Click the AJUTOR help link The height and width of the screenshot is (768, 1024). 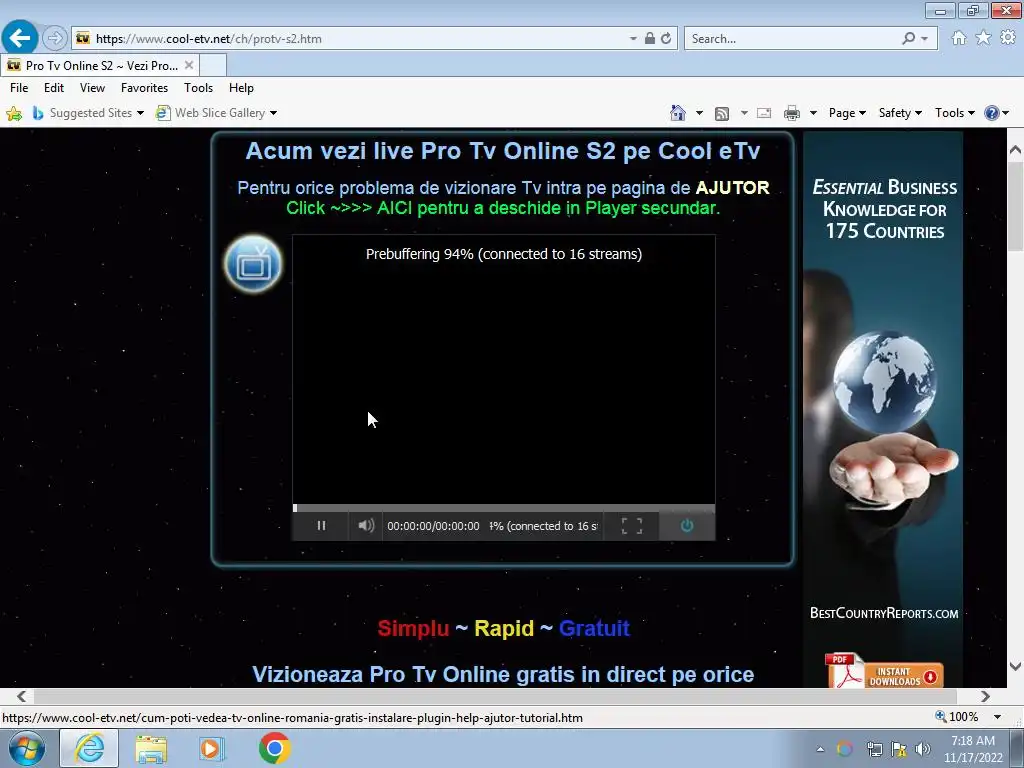(x=732, y=188)
